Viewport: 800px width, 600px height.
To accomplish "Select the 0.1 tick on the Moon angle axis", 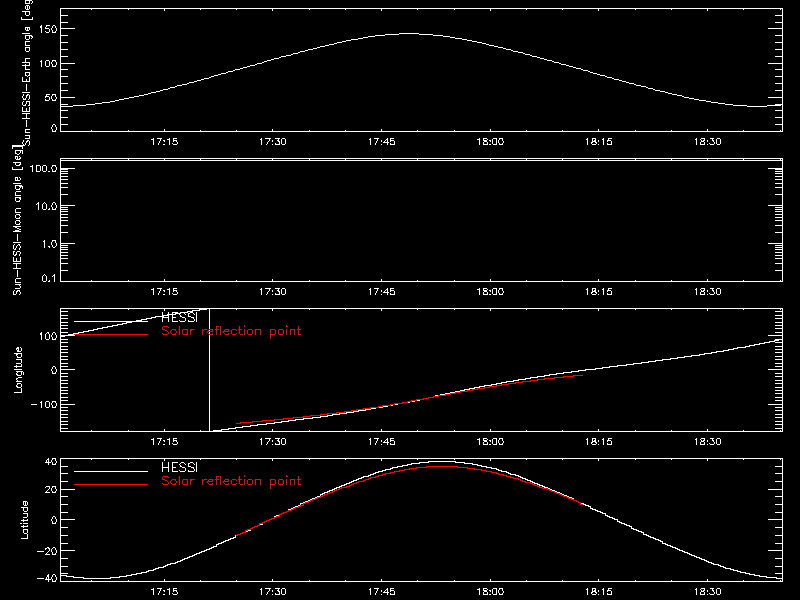I will (x=49, y=279).
